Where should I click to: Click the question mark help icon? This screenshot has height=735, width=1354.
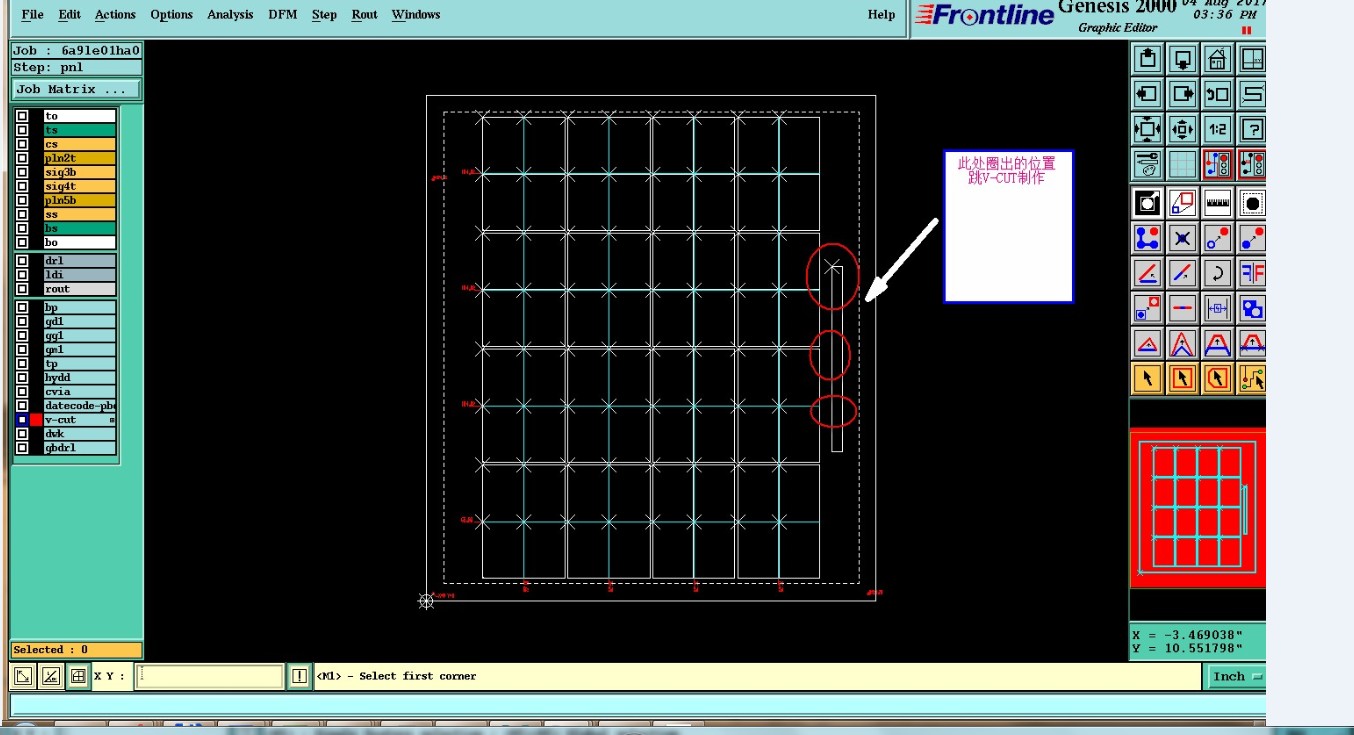(1251, 129)
